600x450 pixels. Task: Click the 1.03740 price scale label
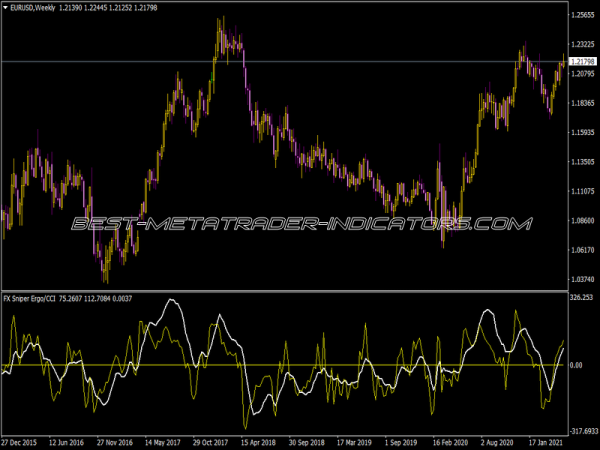pyautogui.click(x=581, y=279)
